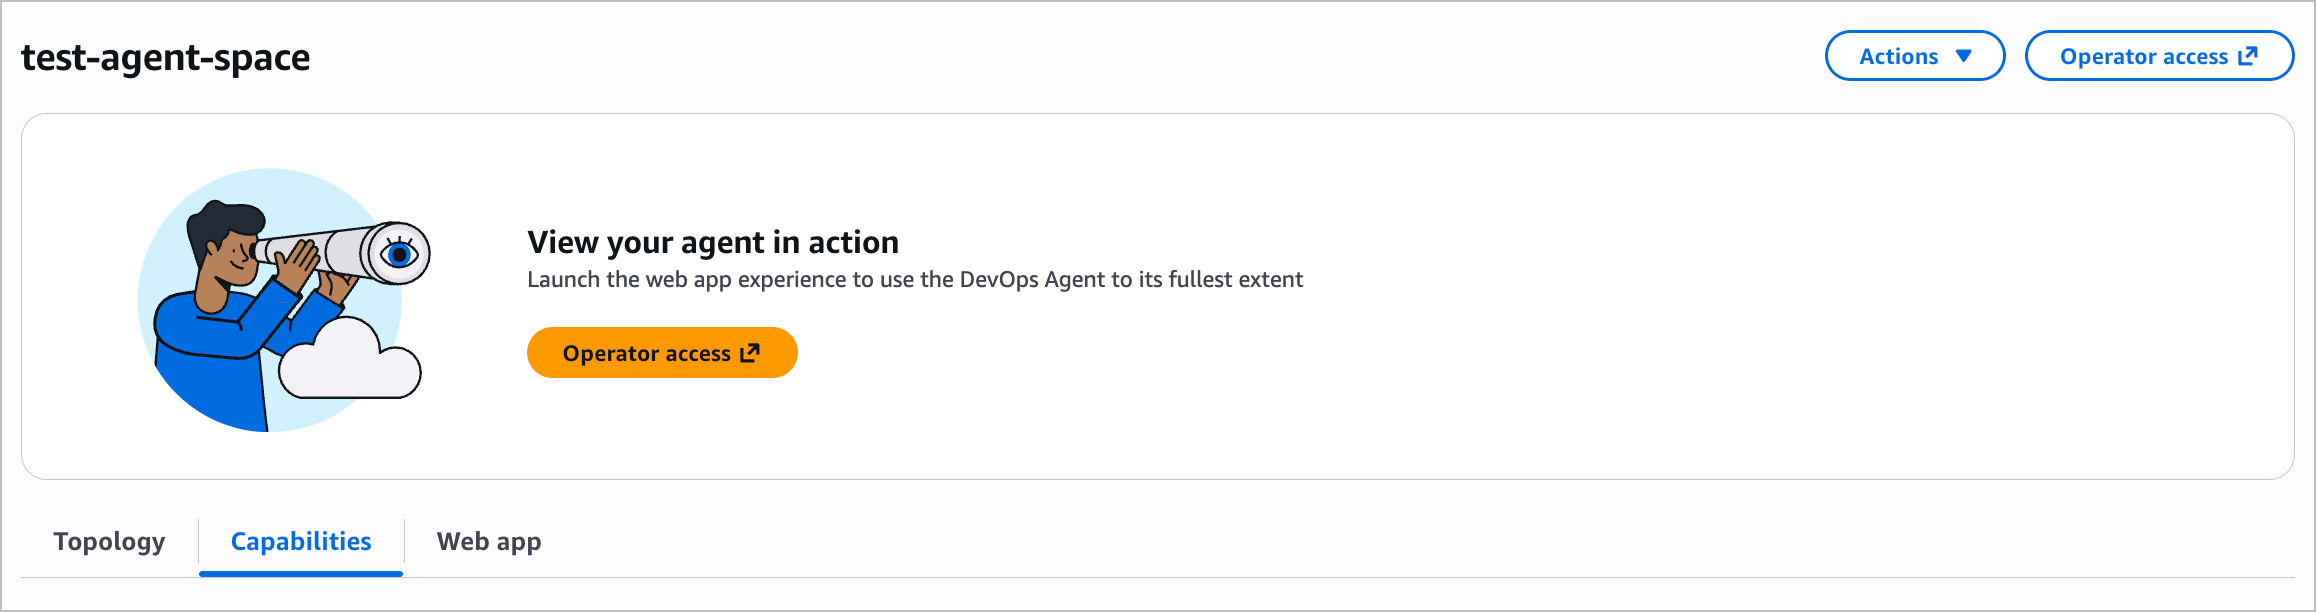Screen dimensions: 2316x612
Task: Click the Actions caret triangle
Action: tap(1964, 56)
